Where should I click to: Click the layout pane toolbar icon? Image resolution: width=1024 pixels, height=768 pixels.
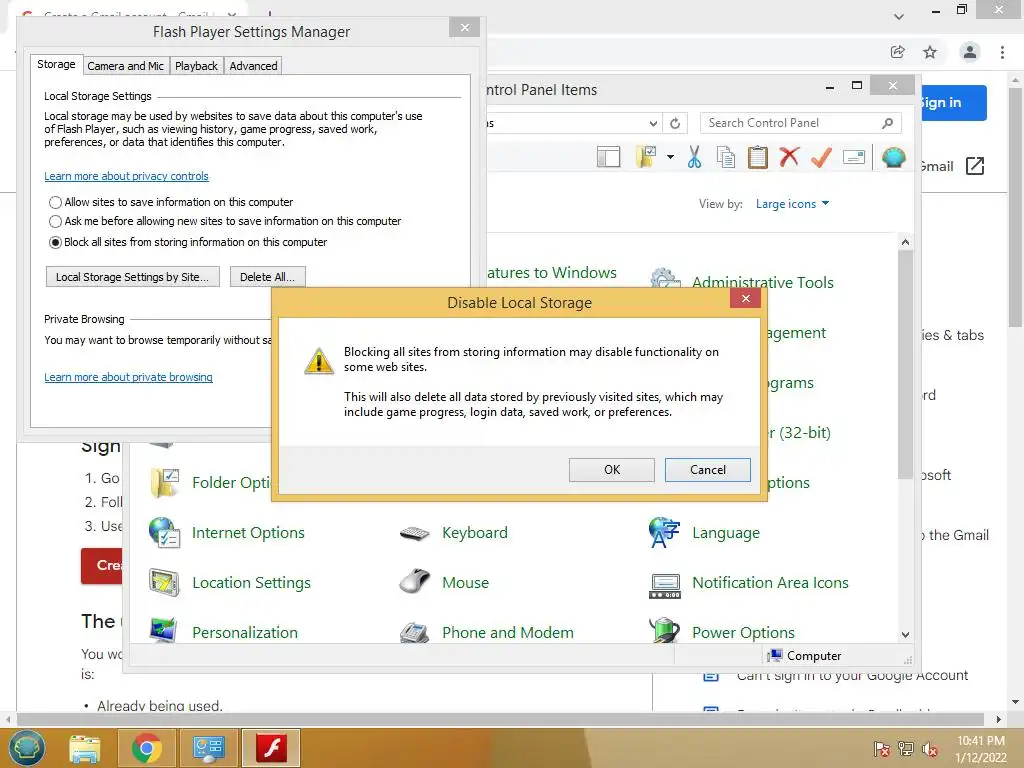(x=608, y=157)
